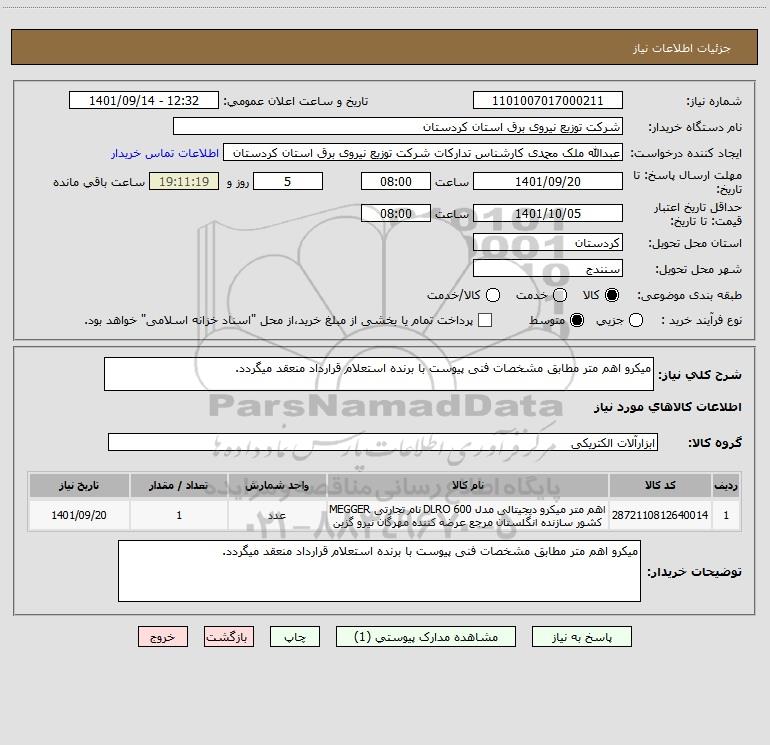Click the announcement date field 1401/09/14 - 12:32
This screenshot has width=770, height=745.
(144, 100)
